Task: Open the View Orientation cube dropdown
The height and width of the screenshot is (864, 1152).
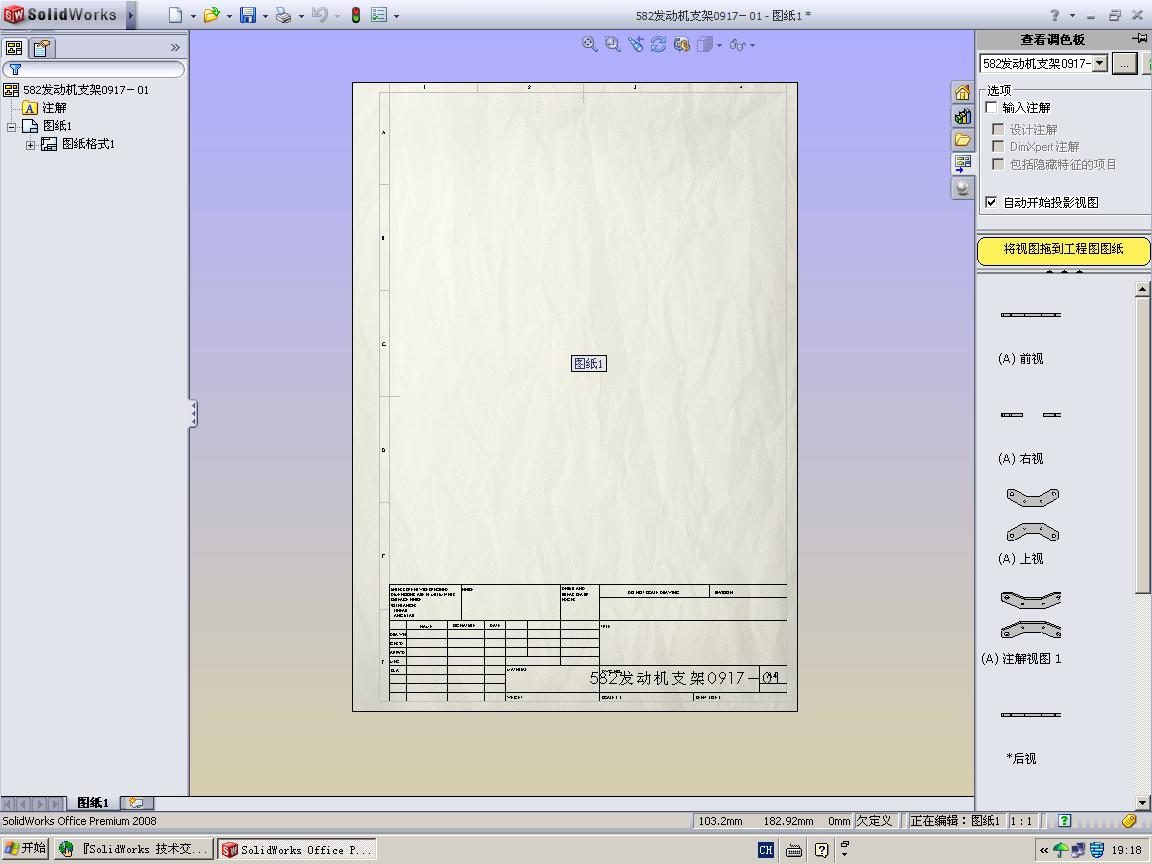Action: 720,44
